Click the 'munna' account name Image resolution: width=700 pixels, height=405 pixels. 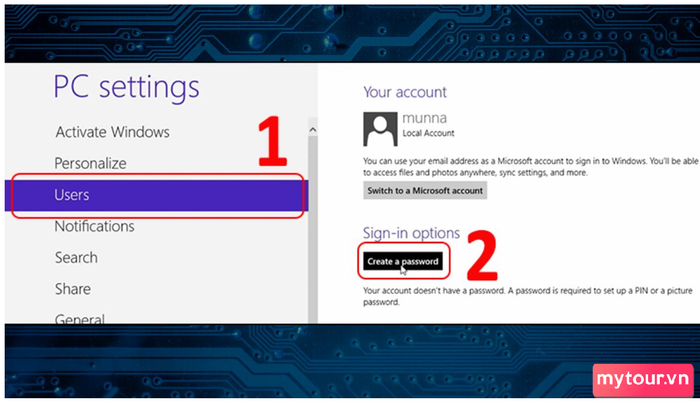coord(424,118)
